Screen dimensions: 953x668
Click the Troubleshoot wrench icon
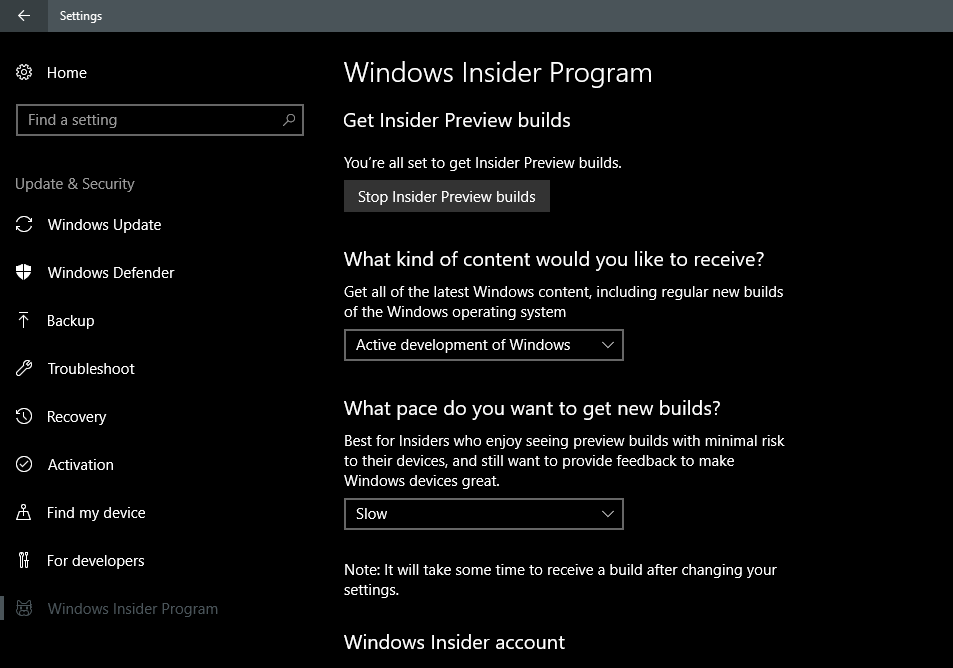(24, 368)
